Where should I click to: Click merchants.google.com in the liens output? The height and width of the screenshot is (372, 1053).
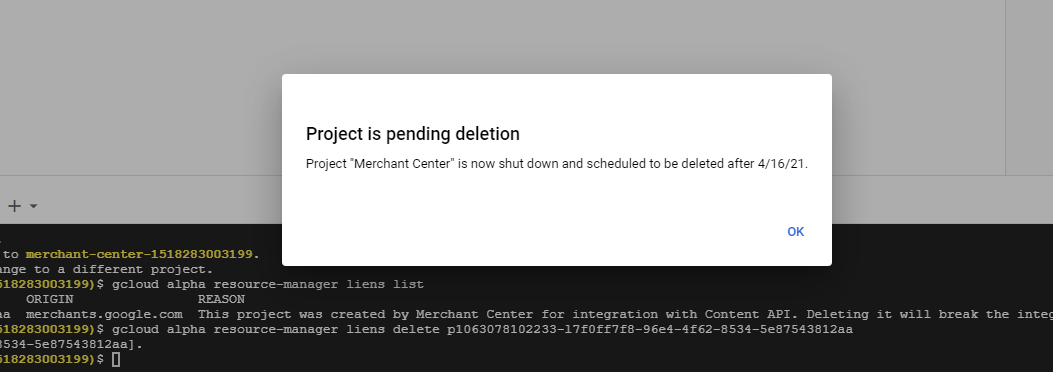point(104,314)
